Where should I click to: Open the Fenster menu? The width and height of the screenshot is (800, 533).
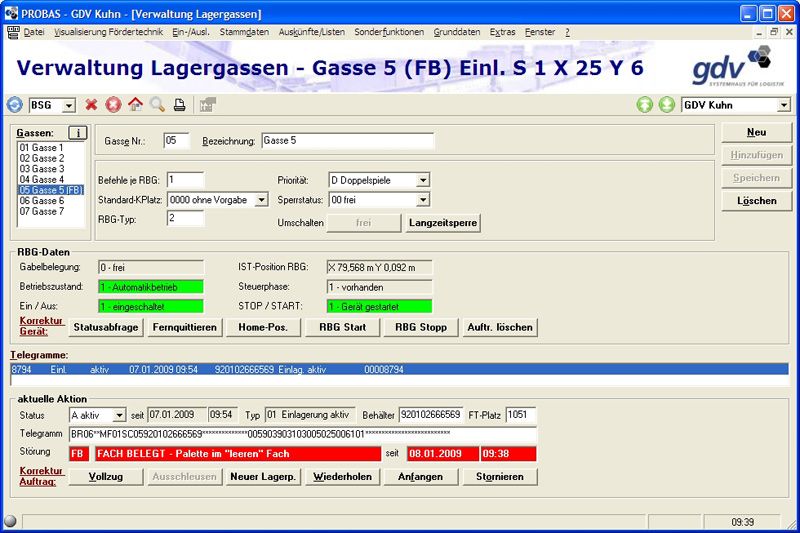(x=540, y=32)
